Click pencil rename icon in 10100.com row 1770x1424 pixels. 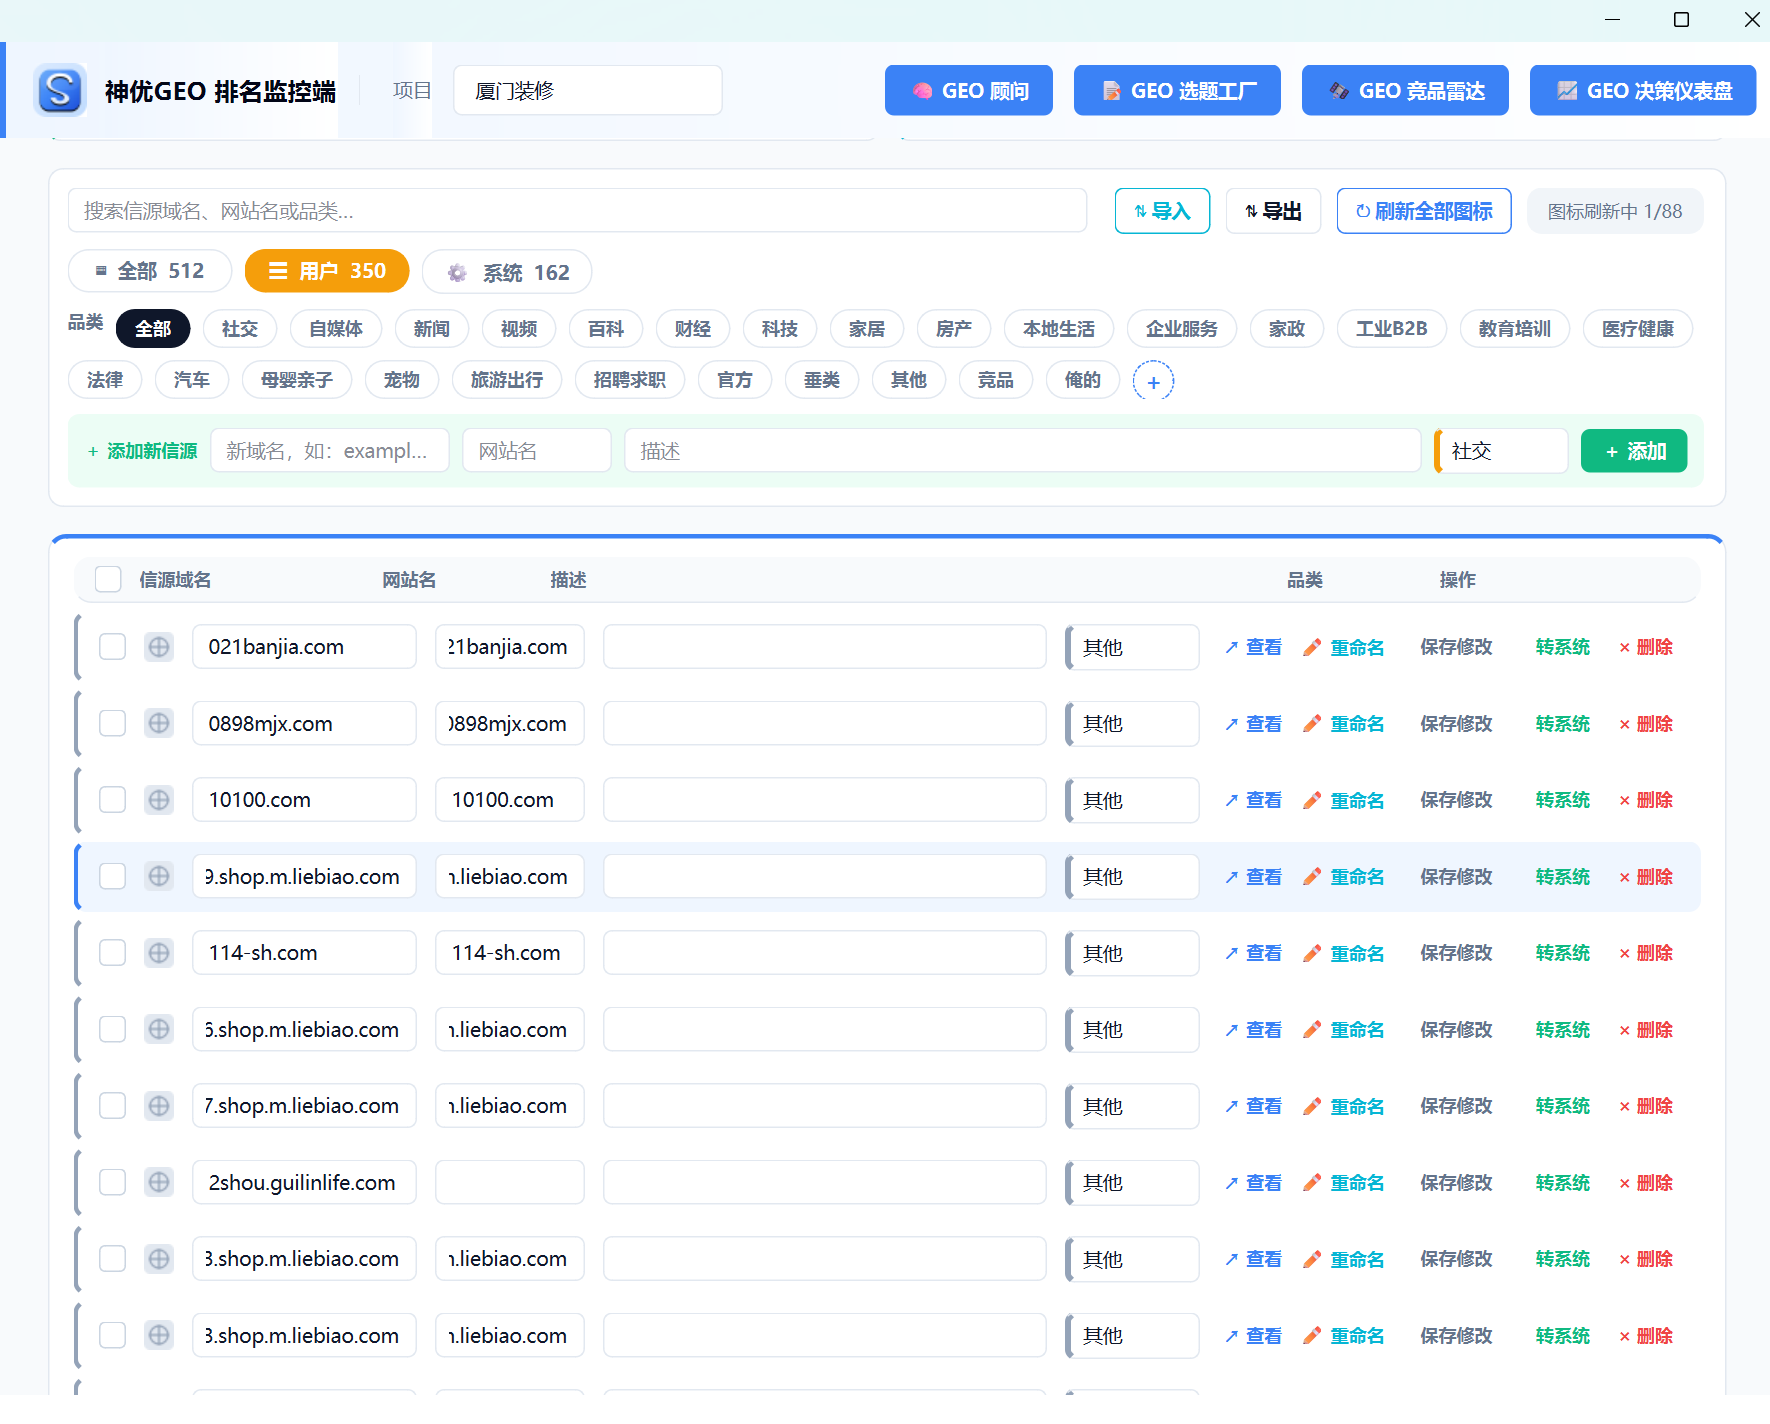coord(1312,800)
